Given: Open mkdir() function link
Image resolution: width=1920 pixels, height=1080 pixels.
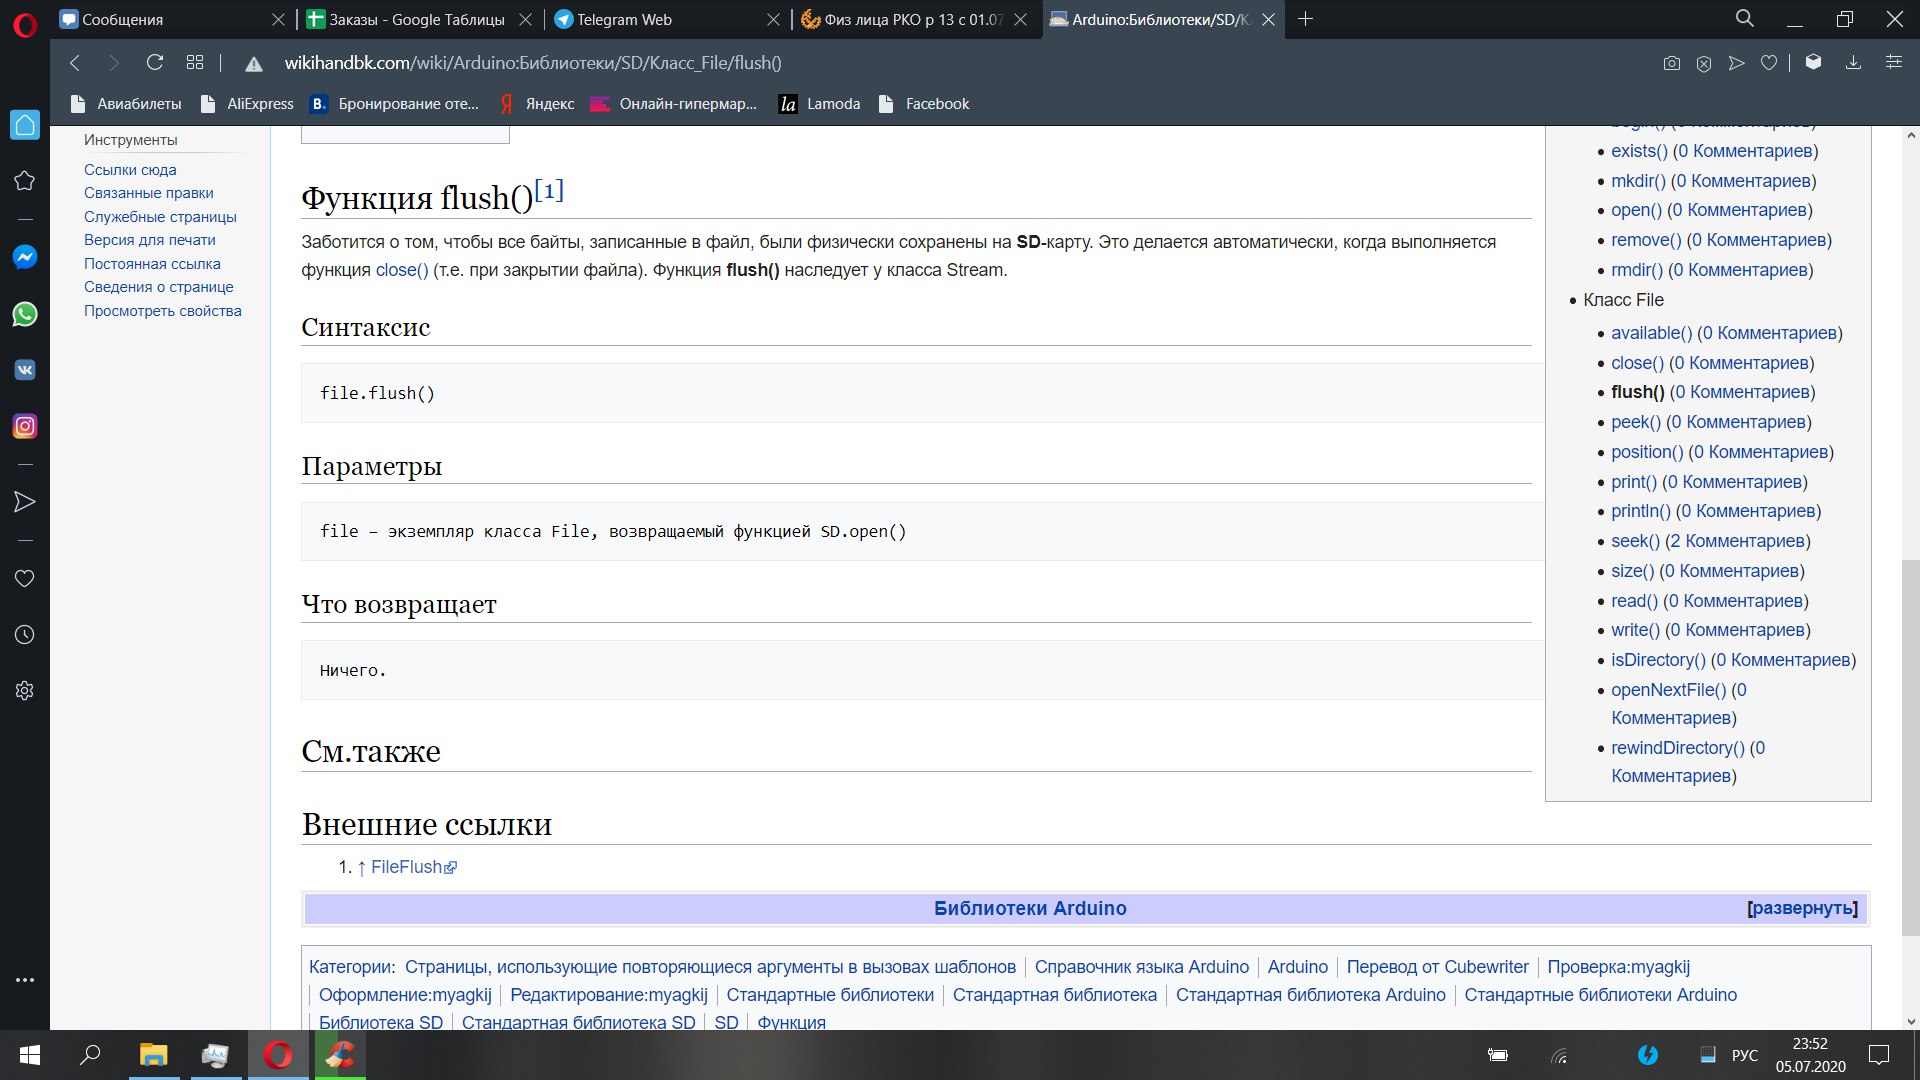Looking at the screenshot, I should tap(1638, 181).
